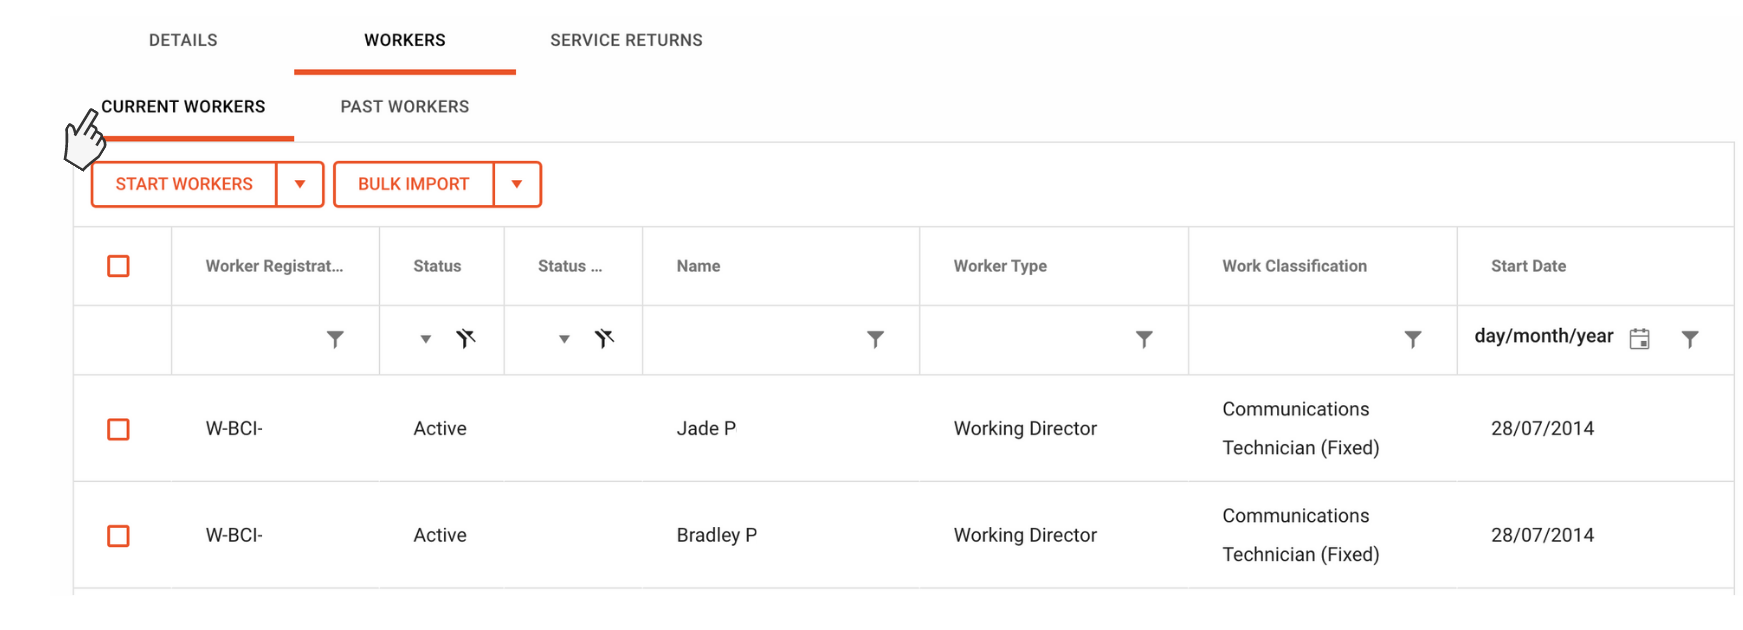The width and height of the screenshot is (1743, 630).
Task: Expand the START WORKERS dropdown arrow
Action: [299, 184]
